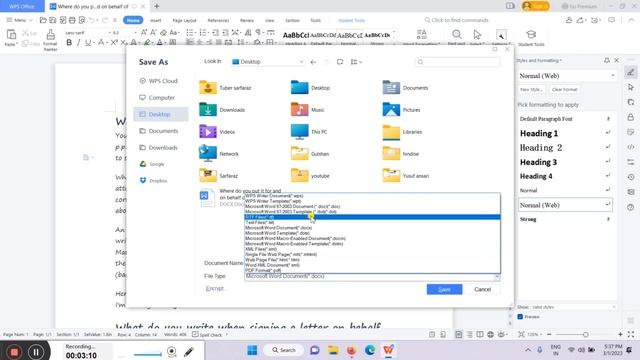
Task: Click the Cancel button
Action: [x=482, y=289]
